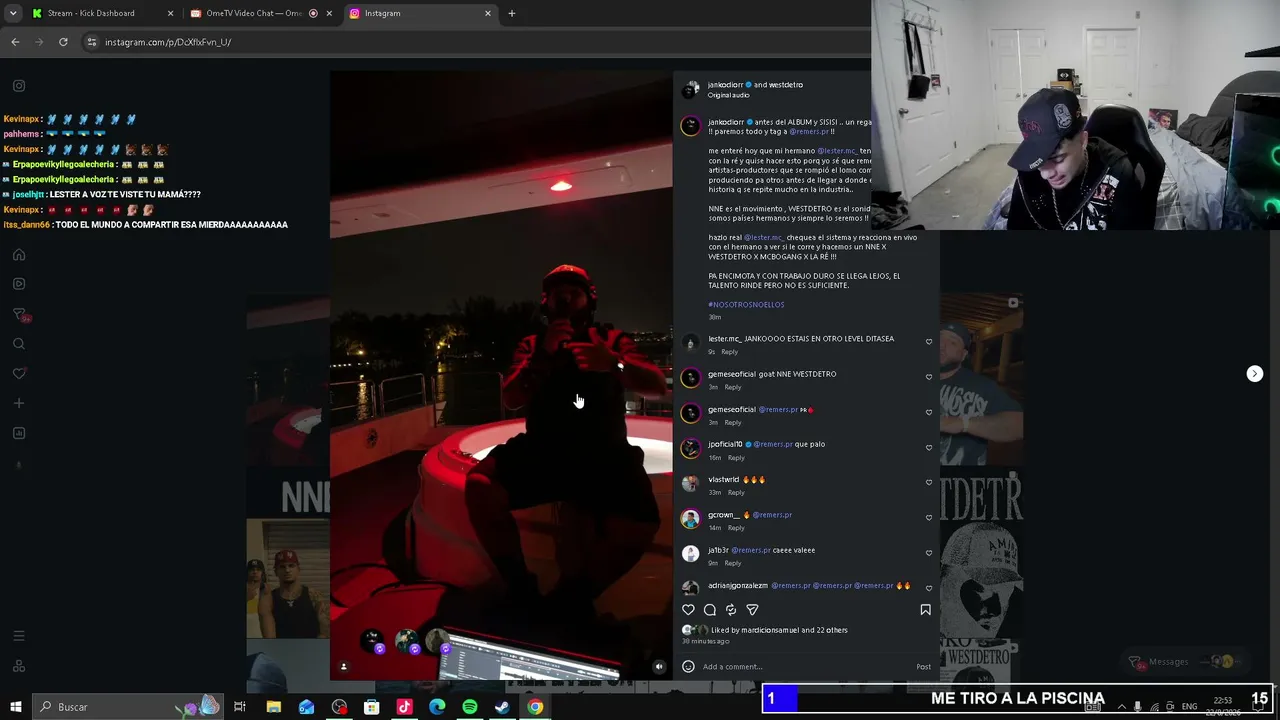Like the jpoficial10 'que palo' comment

click(929, 447)
